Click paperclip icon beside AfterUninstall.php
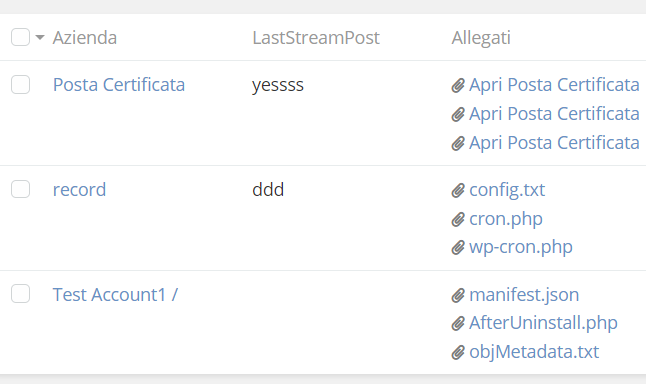 pos(458,323)
